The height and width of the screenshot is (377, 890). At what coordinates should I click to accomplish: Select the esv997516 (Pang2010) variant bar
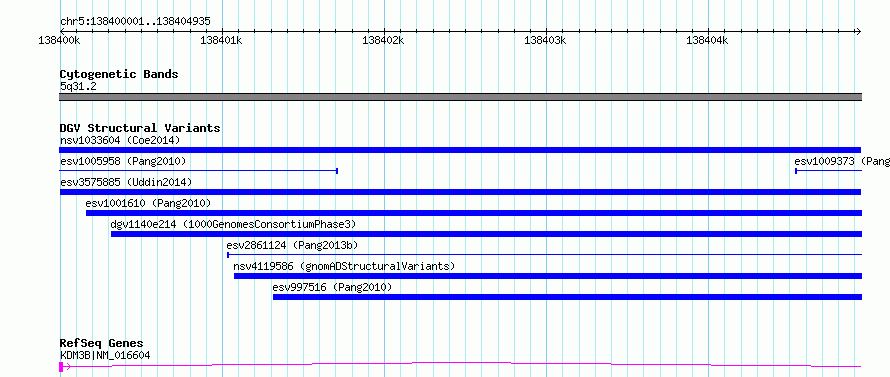tap(567, 297)
